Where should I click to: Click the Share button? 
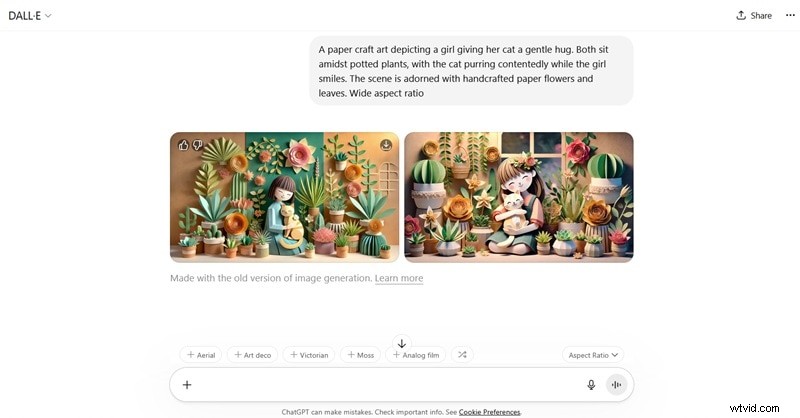(x=754, y=15)
